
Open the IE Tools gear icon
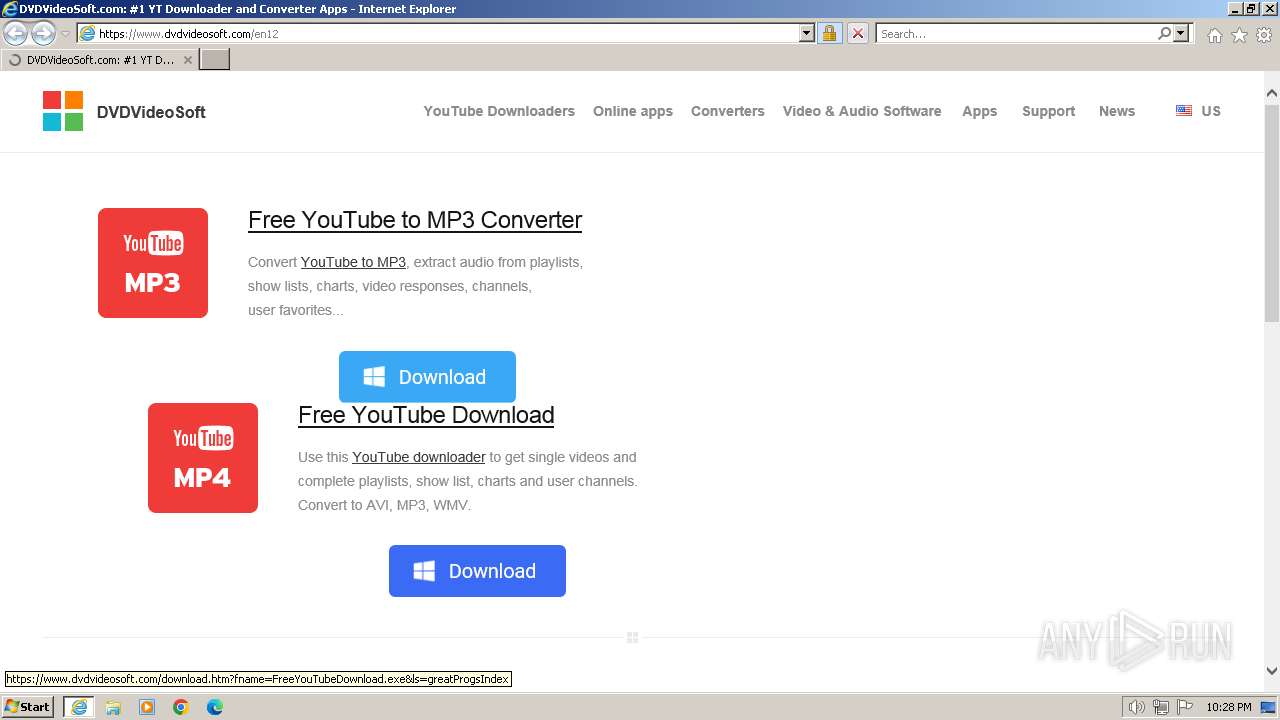point(1264,35)
